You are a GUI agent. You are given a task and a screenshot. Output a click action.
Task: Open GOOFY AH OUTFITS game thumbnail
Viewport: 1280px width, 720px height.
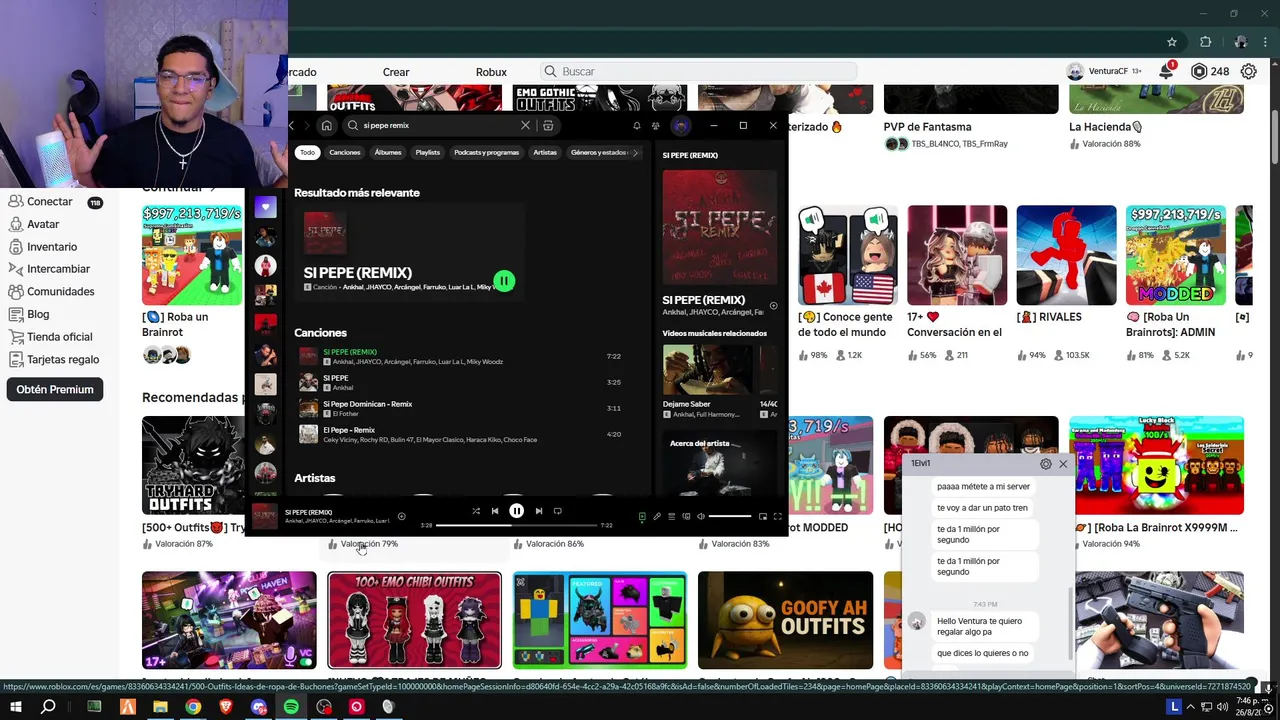785,620
